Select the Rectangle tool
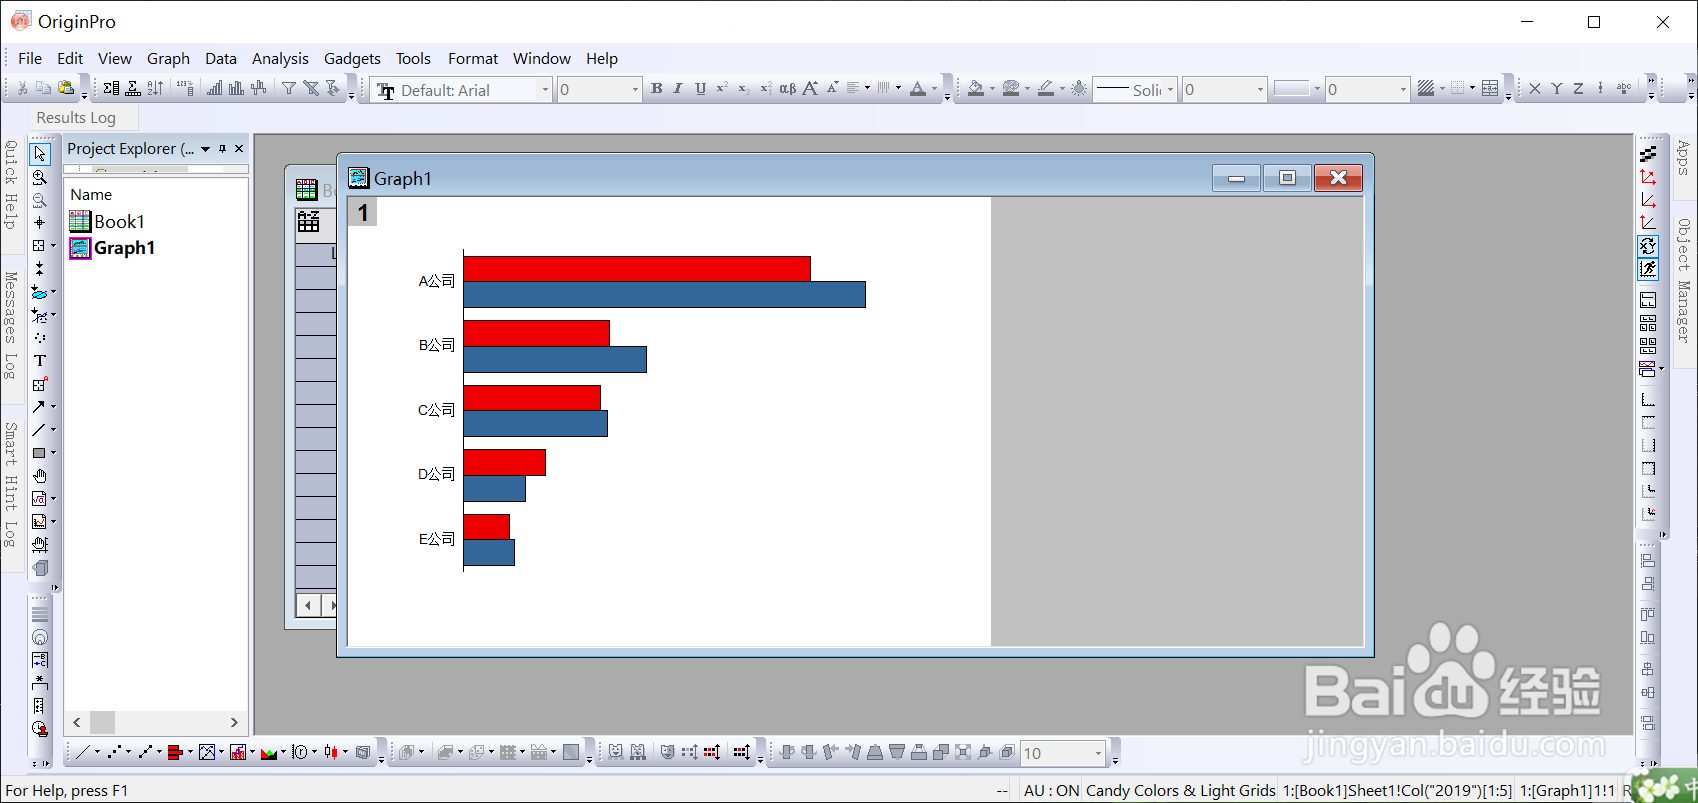This screenshot has width=1698, height=803. click(39, 453)
